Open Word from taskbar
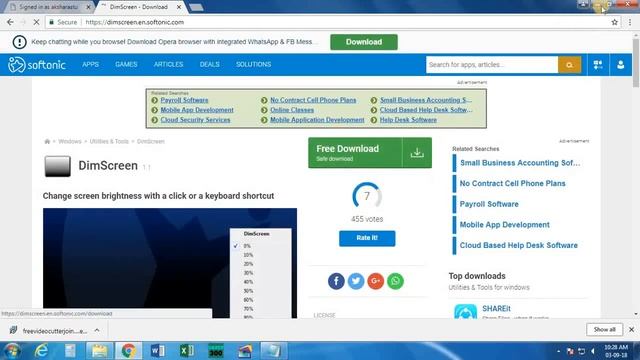 [158, 351]
